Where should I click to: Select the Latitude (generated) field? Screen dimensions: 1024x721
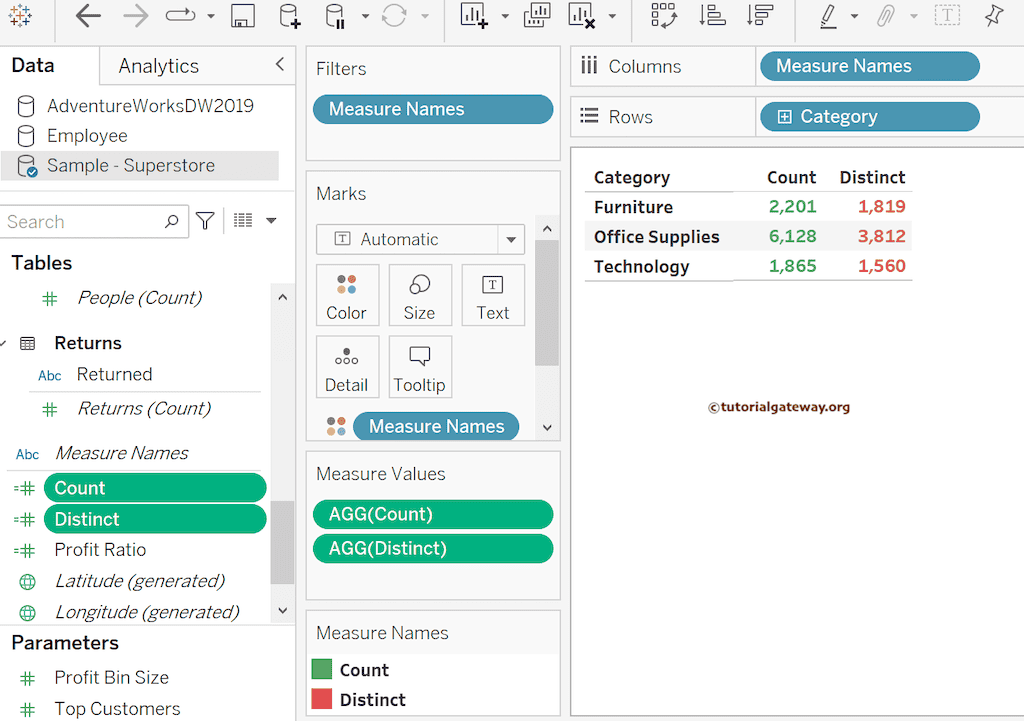click(139, 581)
